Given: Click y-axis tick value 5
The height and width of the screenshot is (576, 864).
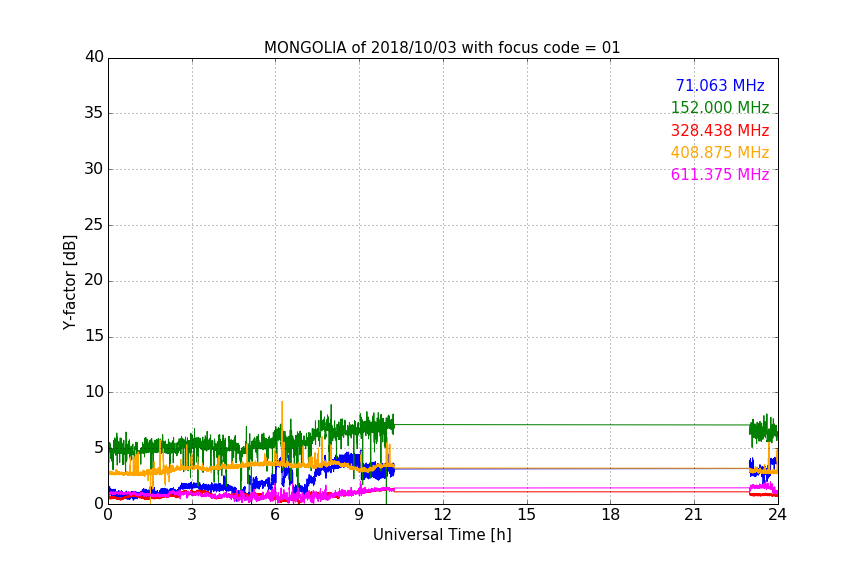Looking at the screenshot, I should 99,448.
